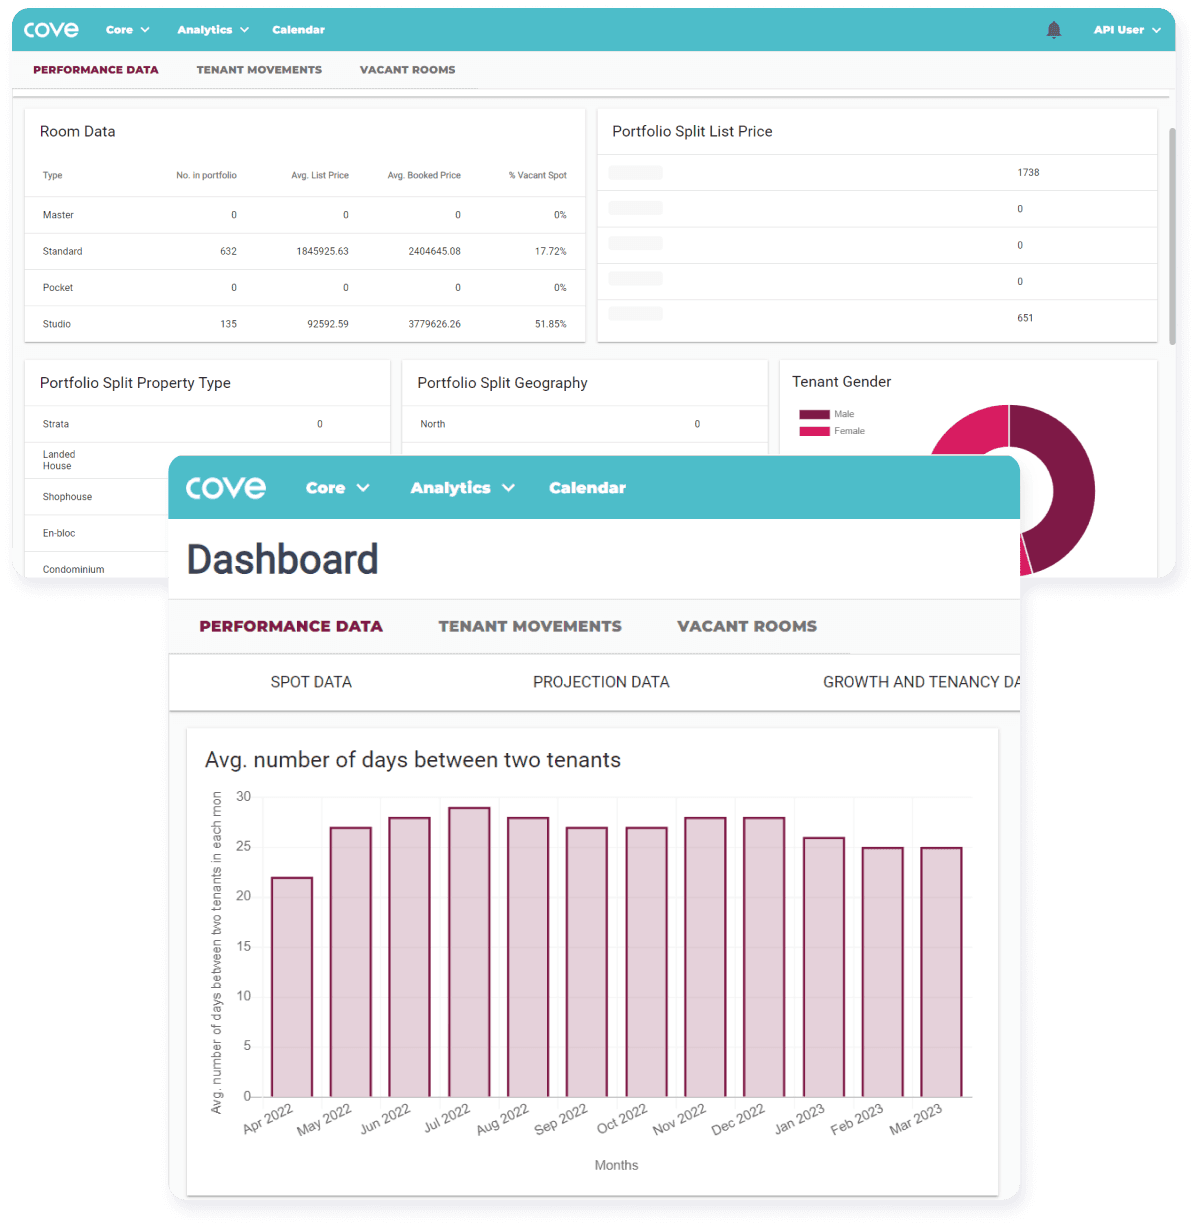Click the vertical scrollbar on the right edge
Image resolution: width=1196 pixels, height=1225 pixels.
(x=1172, y=235)
